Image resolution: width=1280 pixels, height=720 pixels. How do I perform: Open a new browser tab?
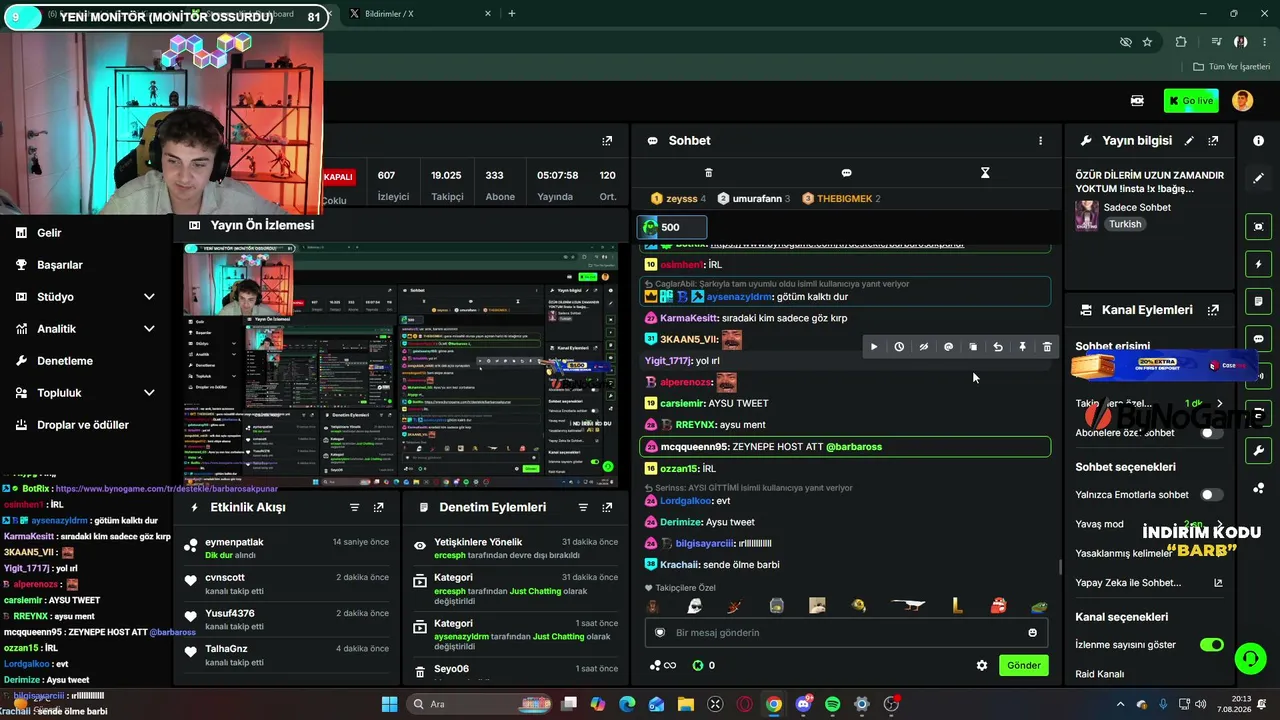[x=512, y=14]
